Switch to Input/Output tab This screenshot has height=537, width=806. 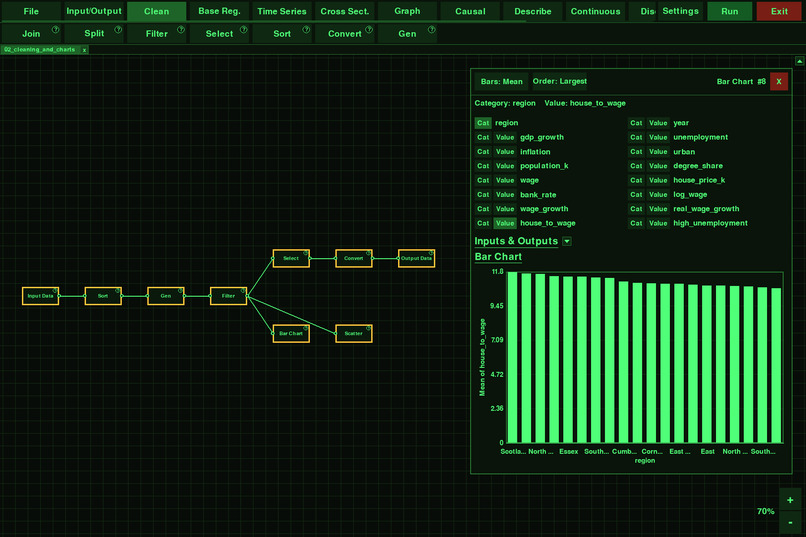(x=94, y=11)
